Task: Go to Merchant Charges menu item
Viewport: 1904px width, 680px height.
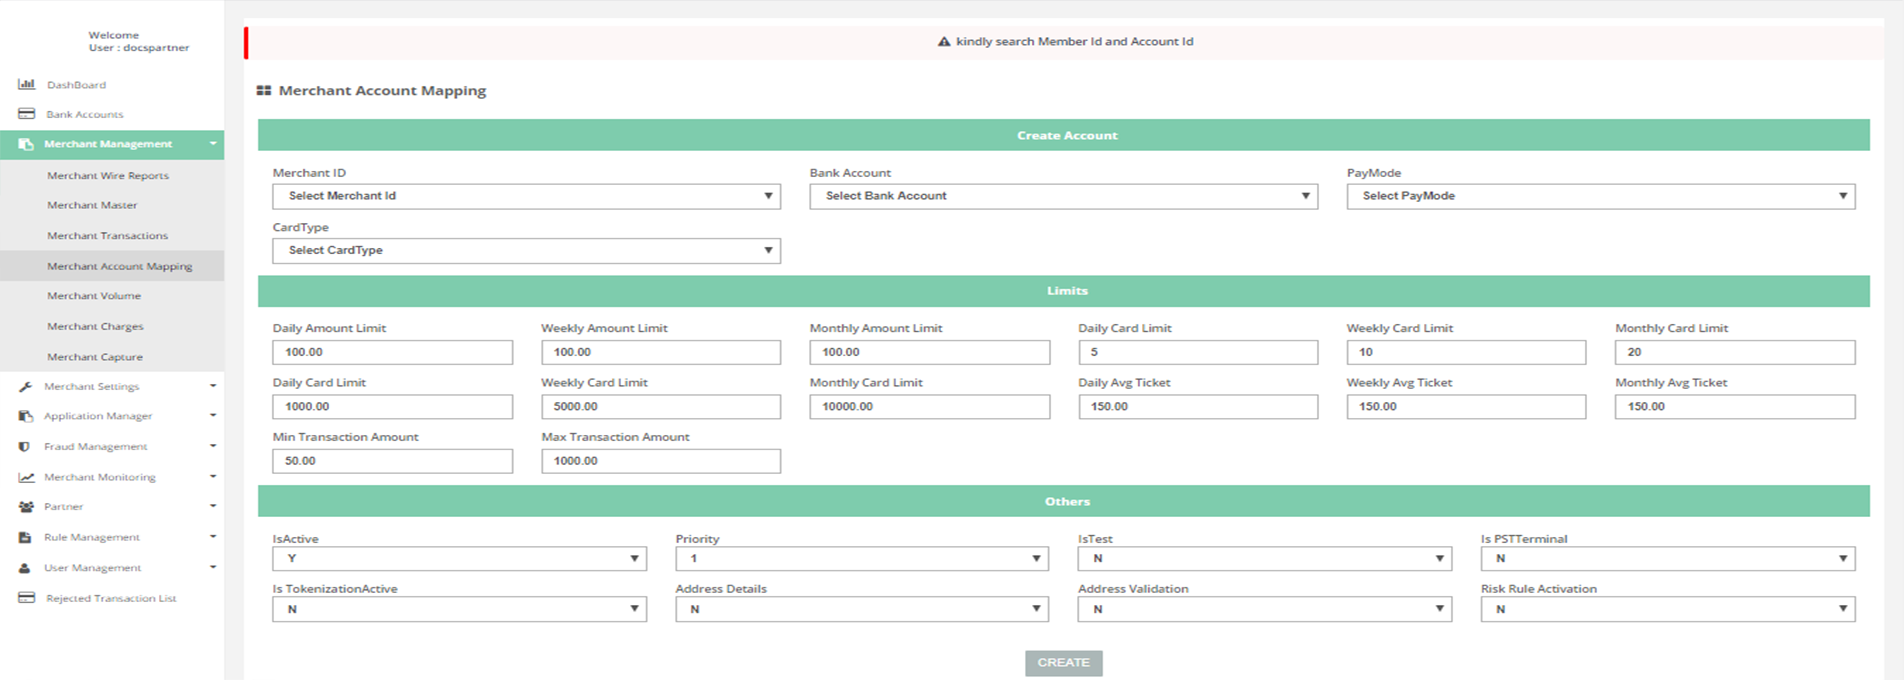Action: point(95,327)
